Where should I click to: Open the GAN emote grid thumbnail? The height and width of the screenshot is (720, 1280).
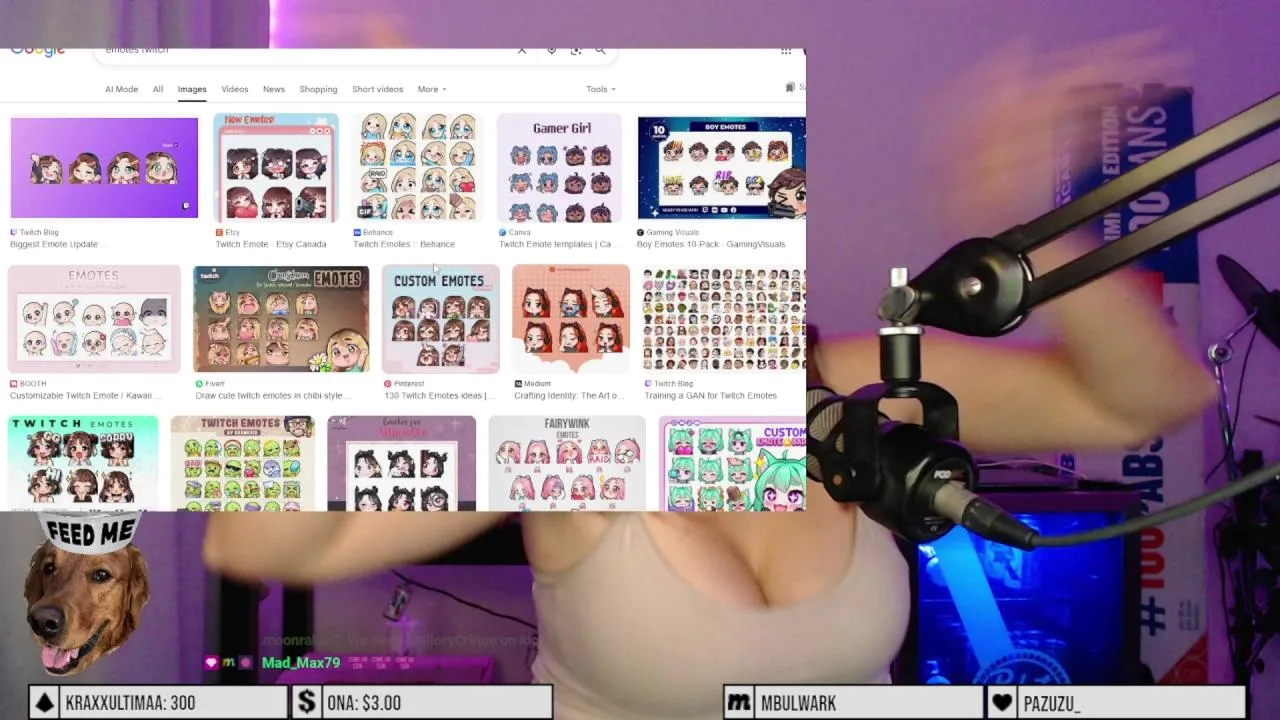click(x=724, y=319)
